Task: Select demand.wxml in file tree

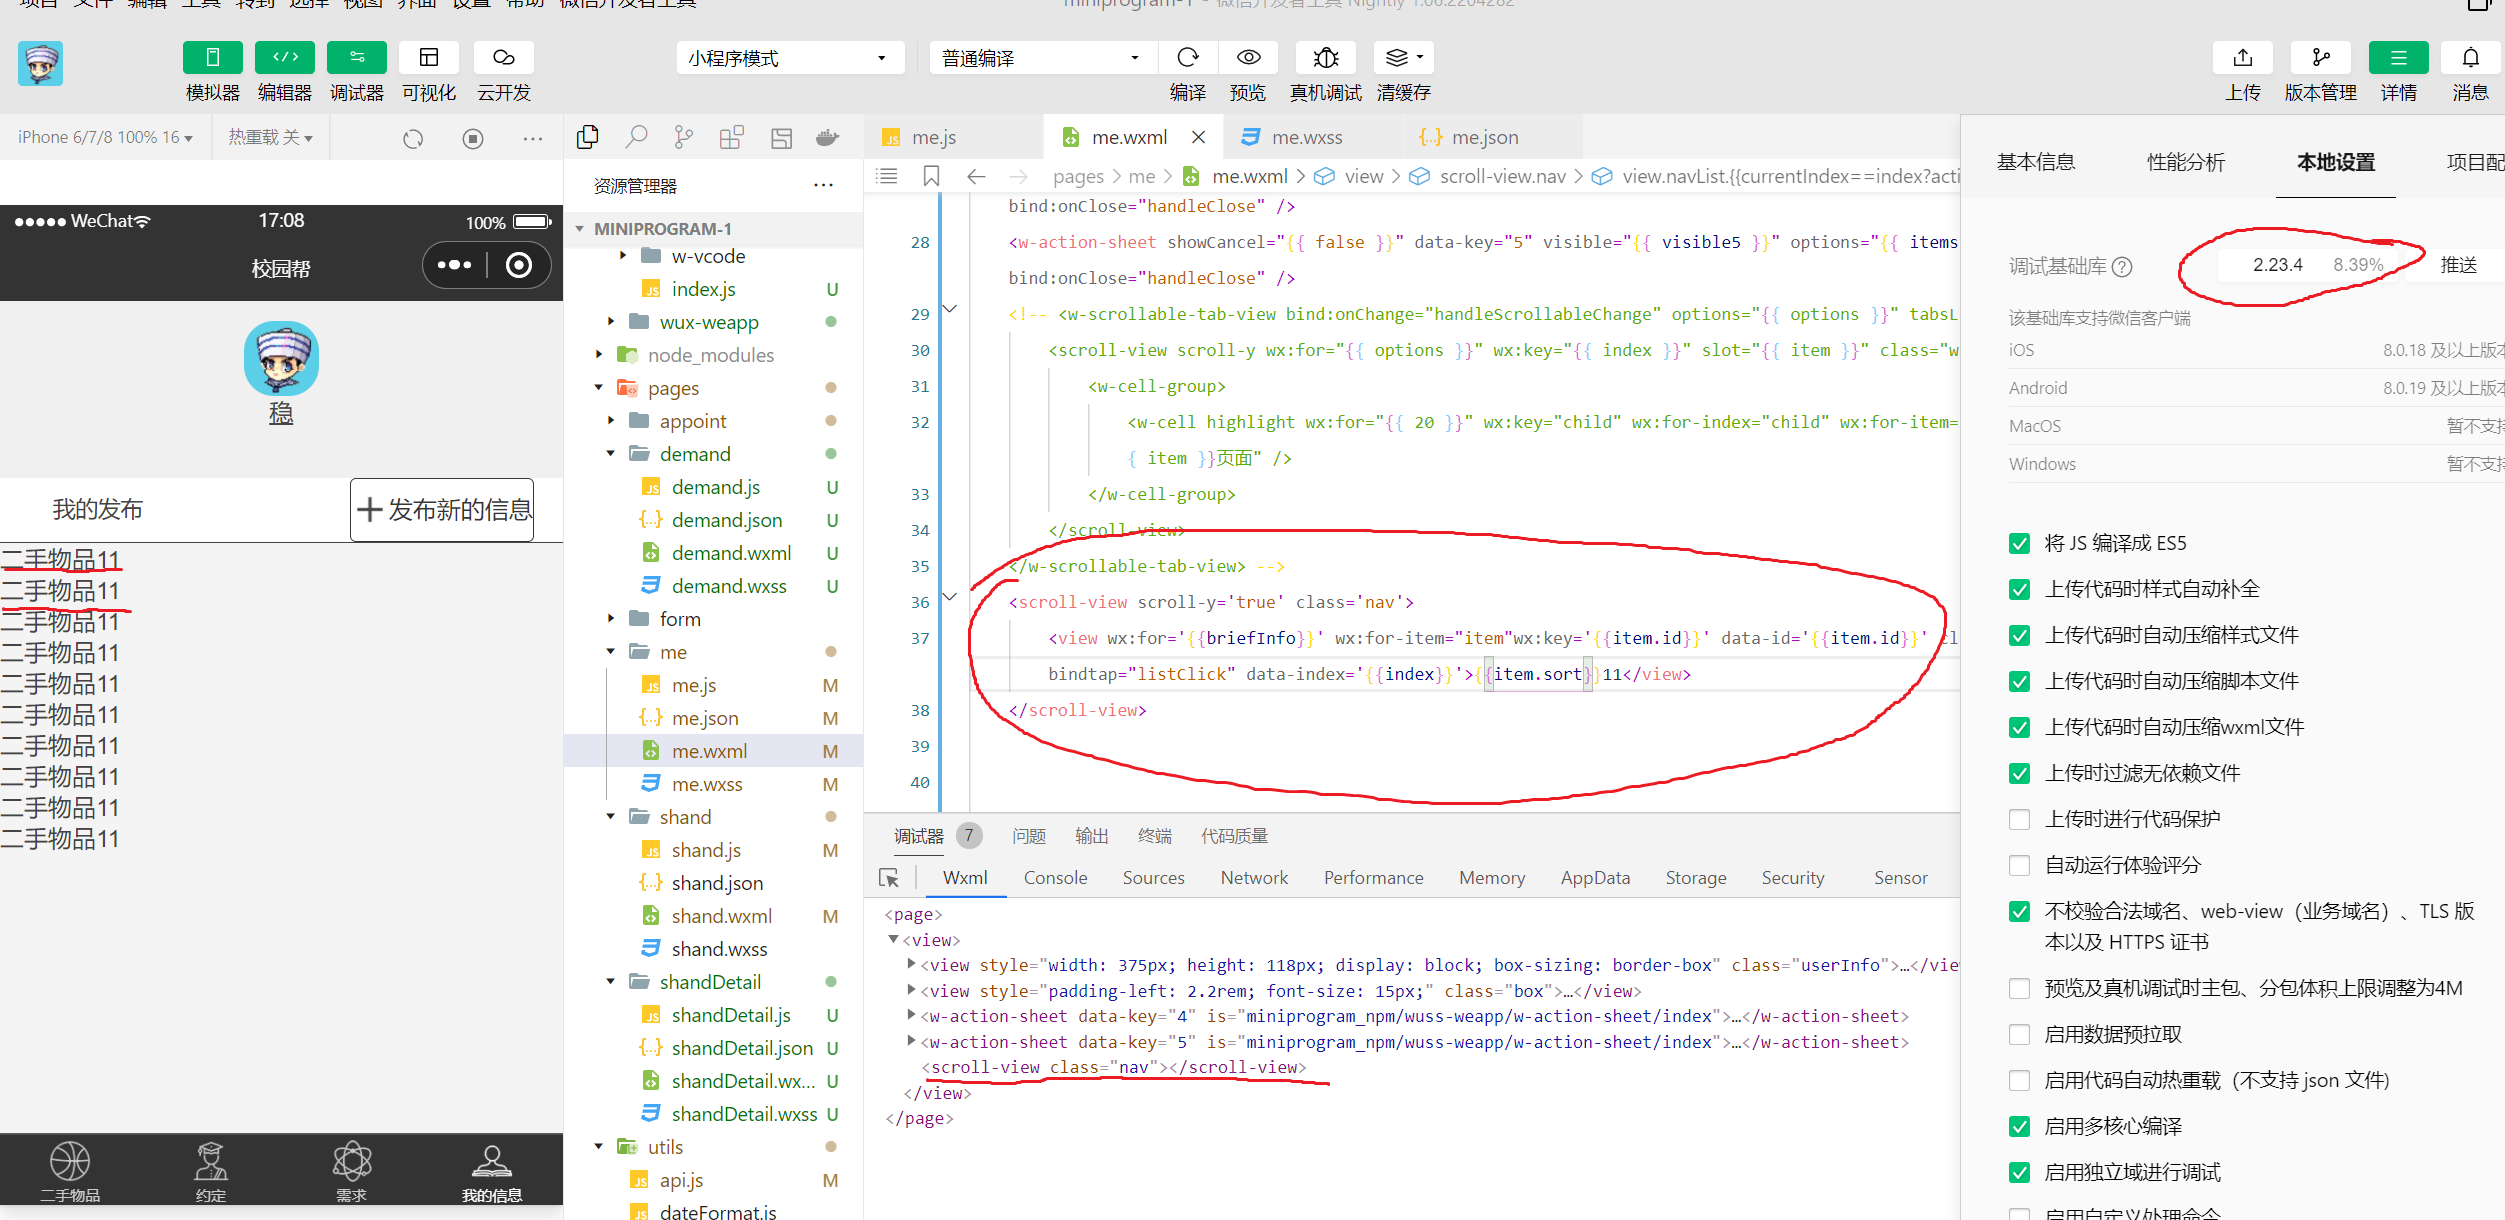Action: coord(730,553)
